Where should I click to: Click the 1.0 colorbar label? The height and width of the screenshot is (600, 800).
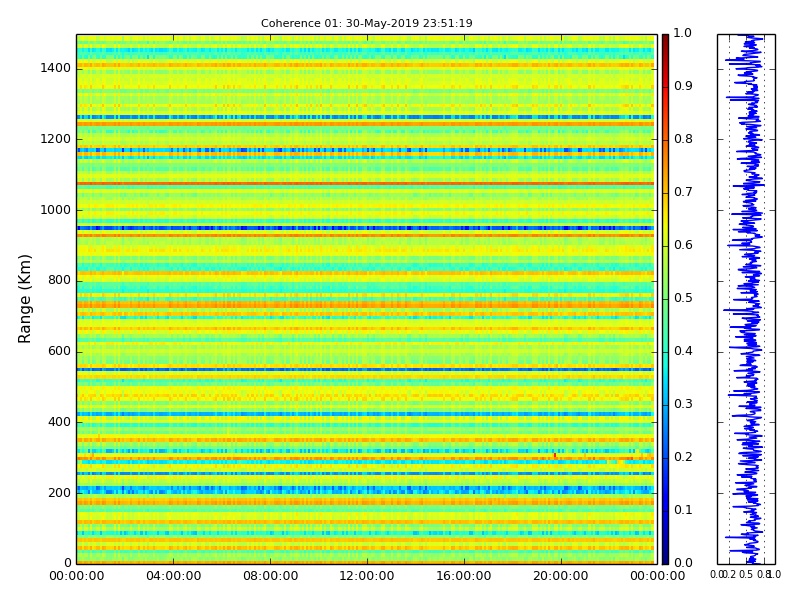(683, 33)
